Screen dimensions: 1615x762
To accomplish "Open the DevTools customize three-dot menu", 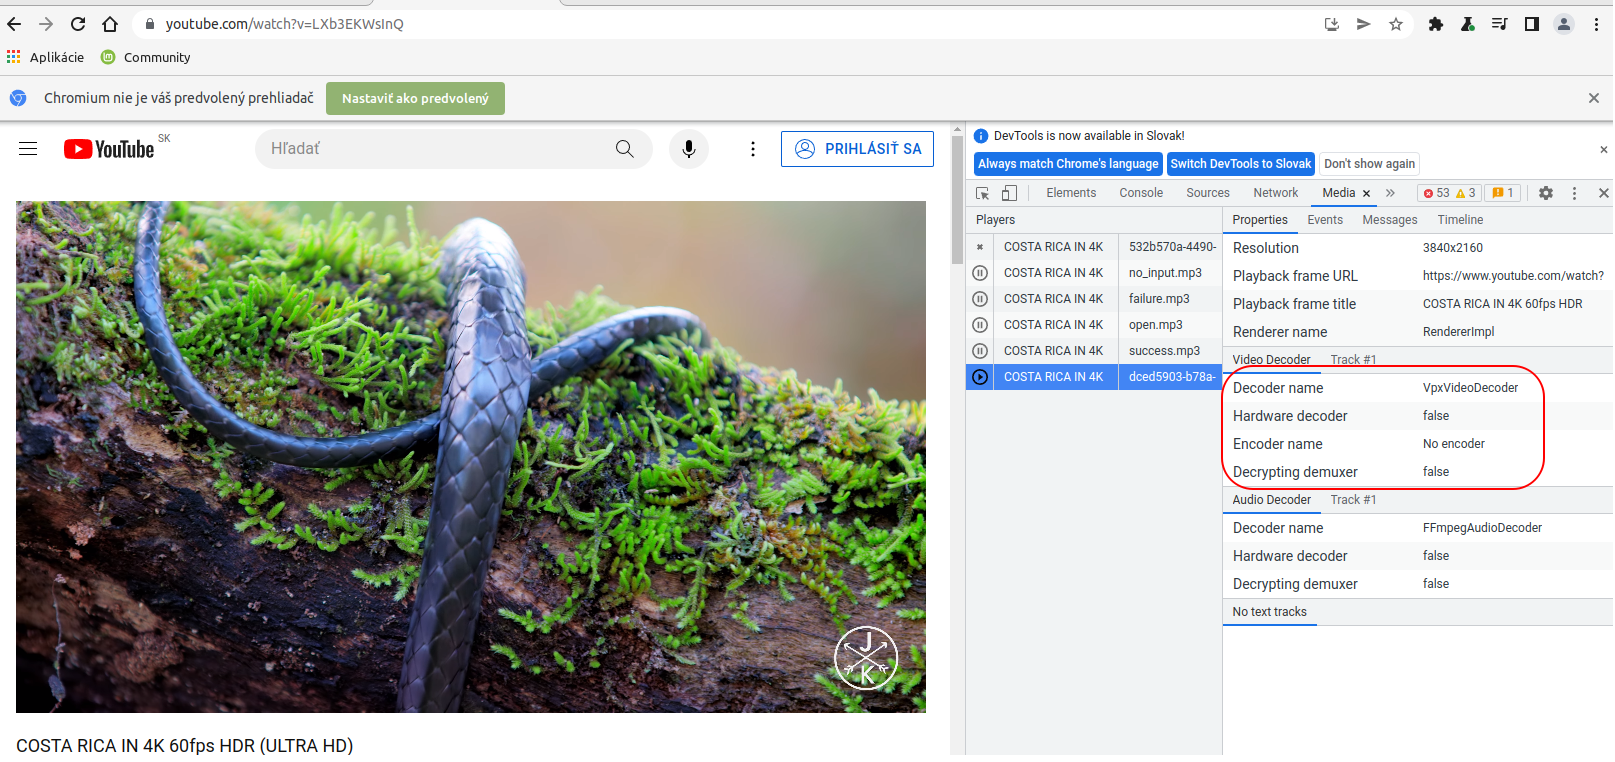I will click(x=1574, y=193).
